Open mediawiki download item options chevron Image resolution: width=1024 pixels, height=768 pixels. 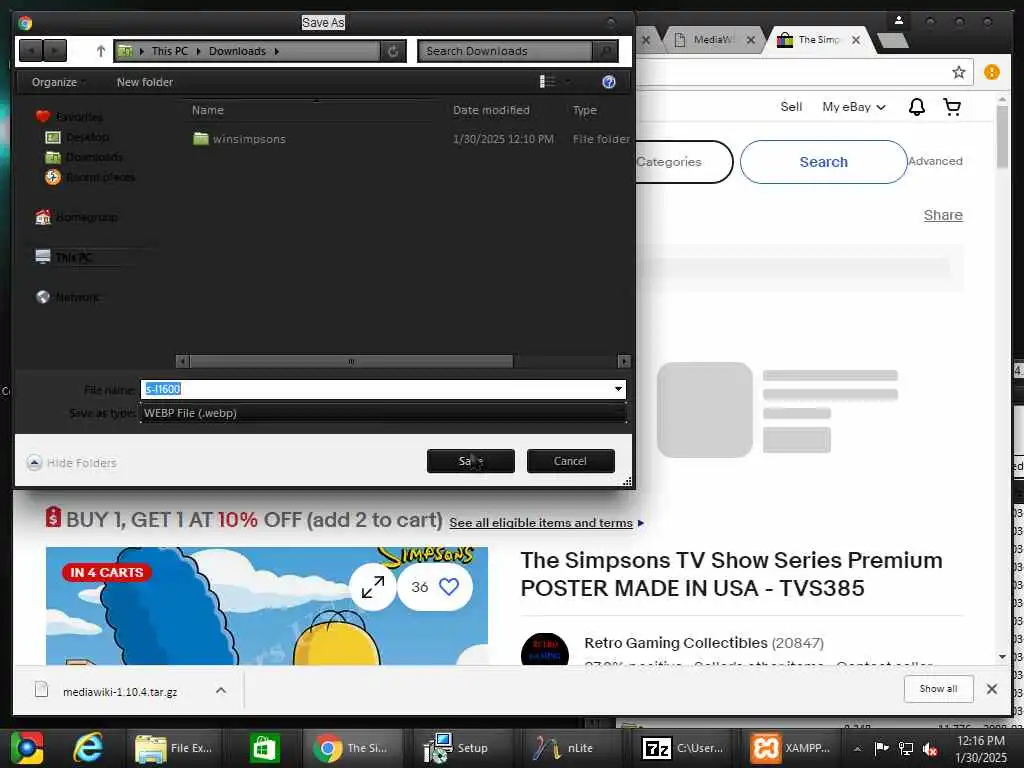coord(221,690)
